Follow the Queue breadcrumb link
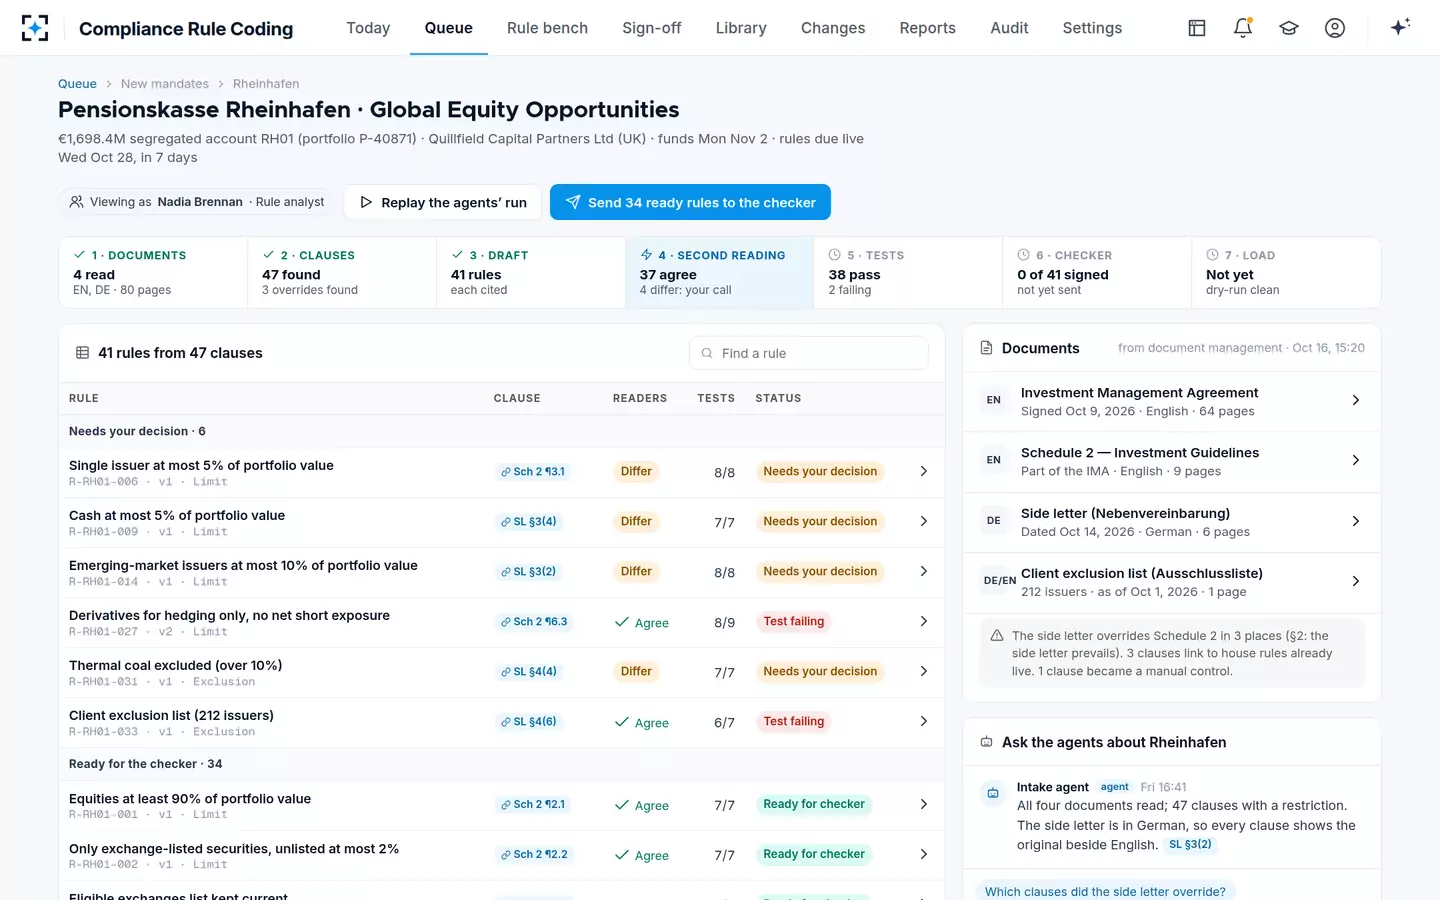 (x=77, y=84)
